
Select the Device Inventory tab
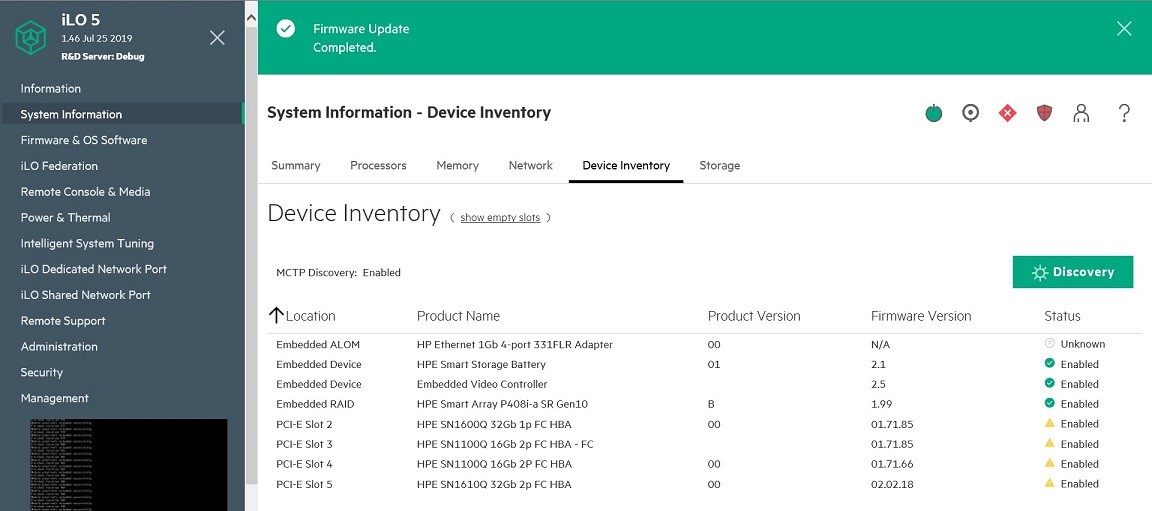click(626, 165)
